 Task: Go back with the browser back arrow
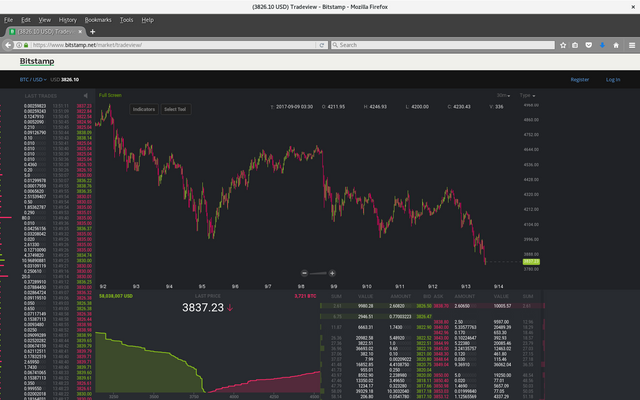click(8, 45)
